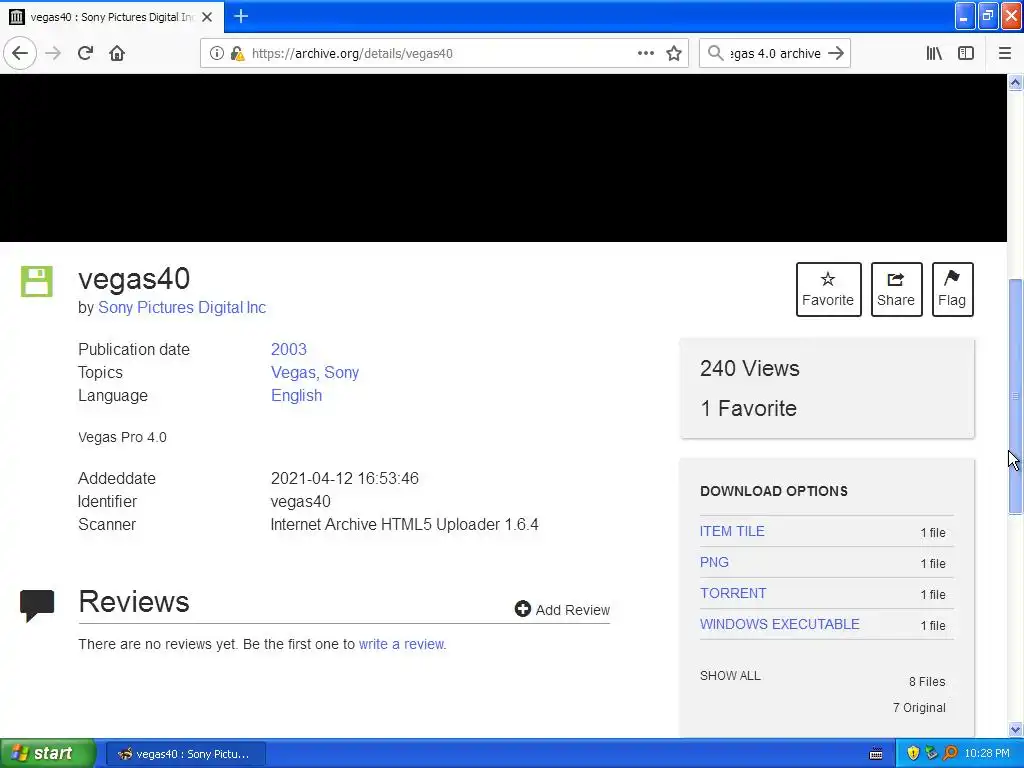Select the vegas40 Sony Pictures tab
This screenshot has width=1024, height=768.
112,17
